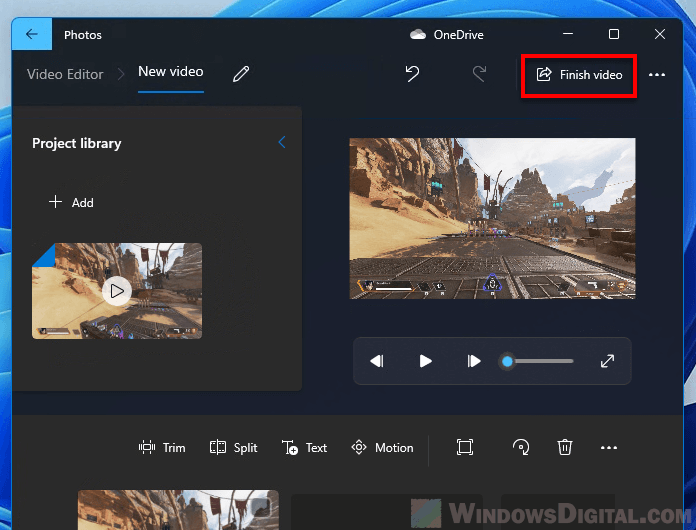Screen dimensions: 696x530
Task: Click the OneDrive label in title bar
Action: click(459, 35)
